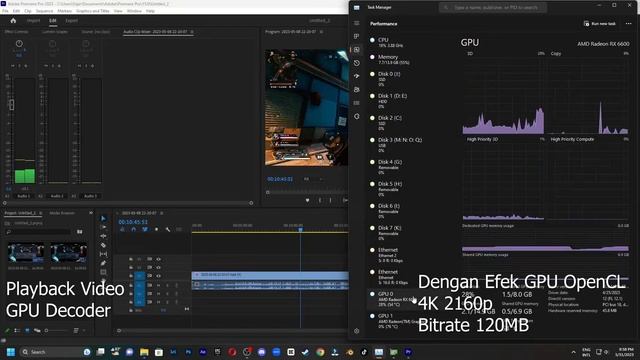Pick the Track Select Forward tool
Image resolution: width=640 pixels, height=360 pixels.
point(103,227)
